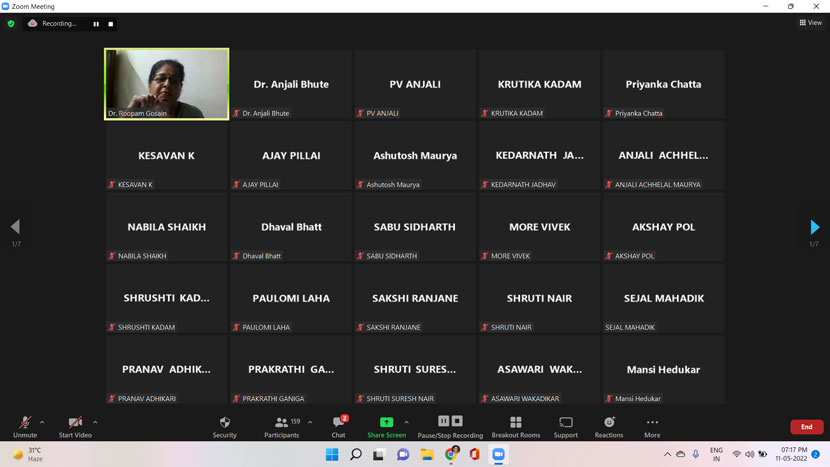The height and width of the screenshot is (467, 830).
Task: Expand video options arrow next to Start Video
Action: (95, 422)
